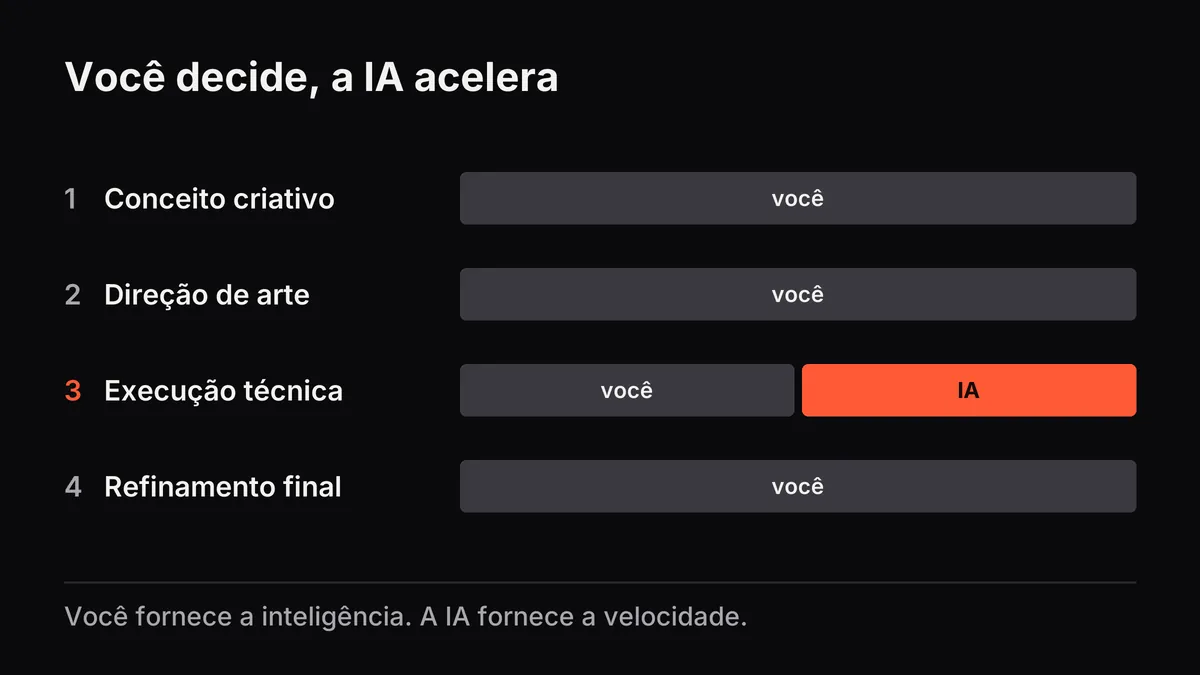Screen dimensions: 1200x675
Task: Click the word 'inteligência' in the footer
Action: [x=335, y=617]
